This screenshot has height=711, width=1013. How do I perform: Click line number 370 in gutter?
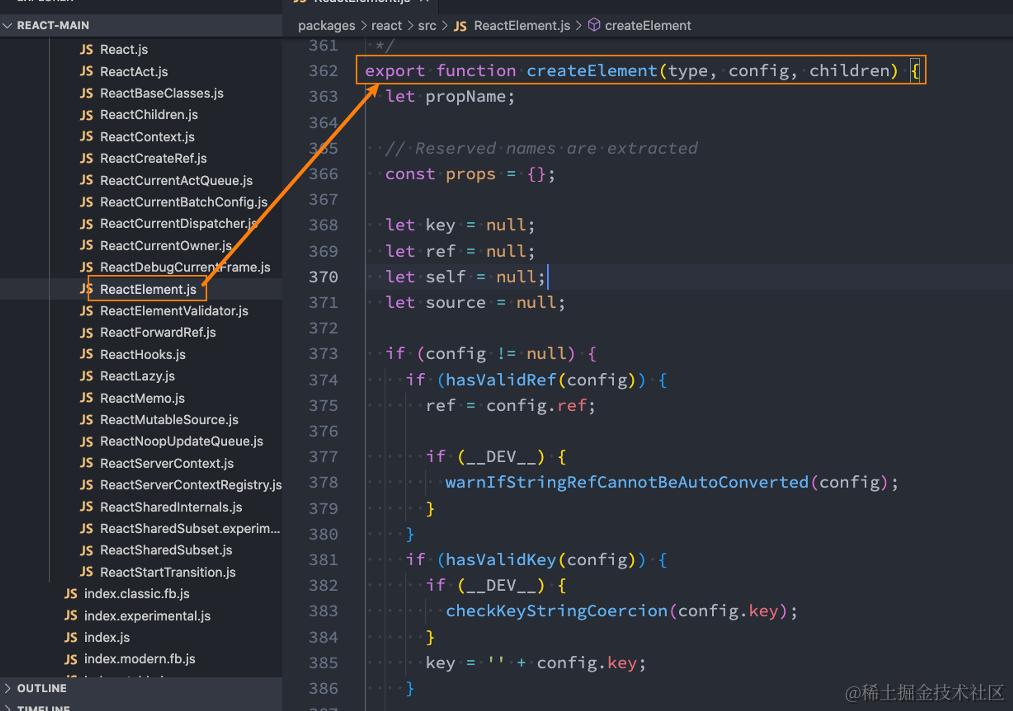(323, 277)
